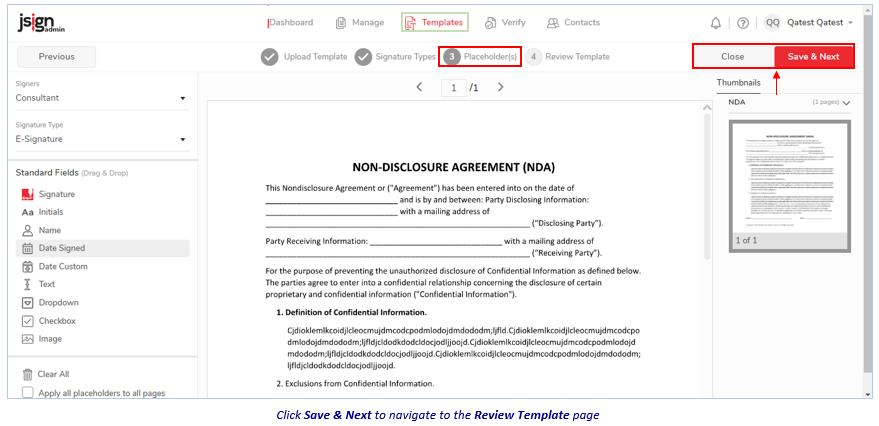Open notifications bell icon
Viewport: 879px width, 426px height.
tap(716, 23)
